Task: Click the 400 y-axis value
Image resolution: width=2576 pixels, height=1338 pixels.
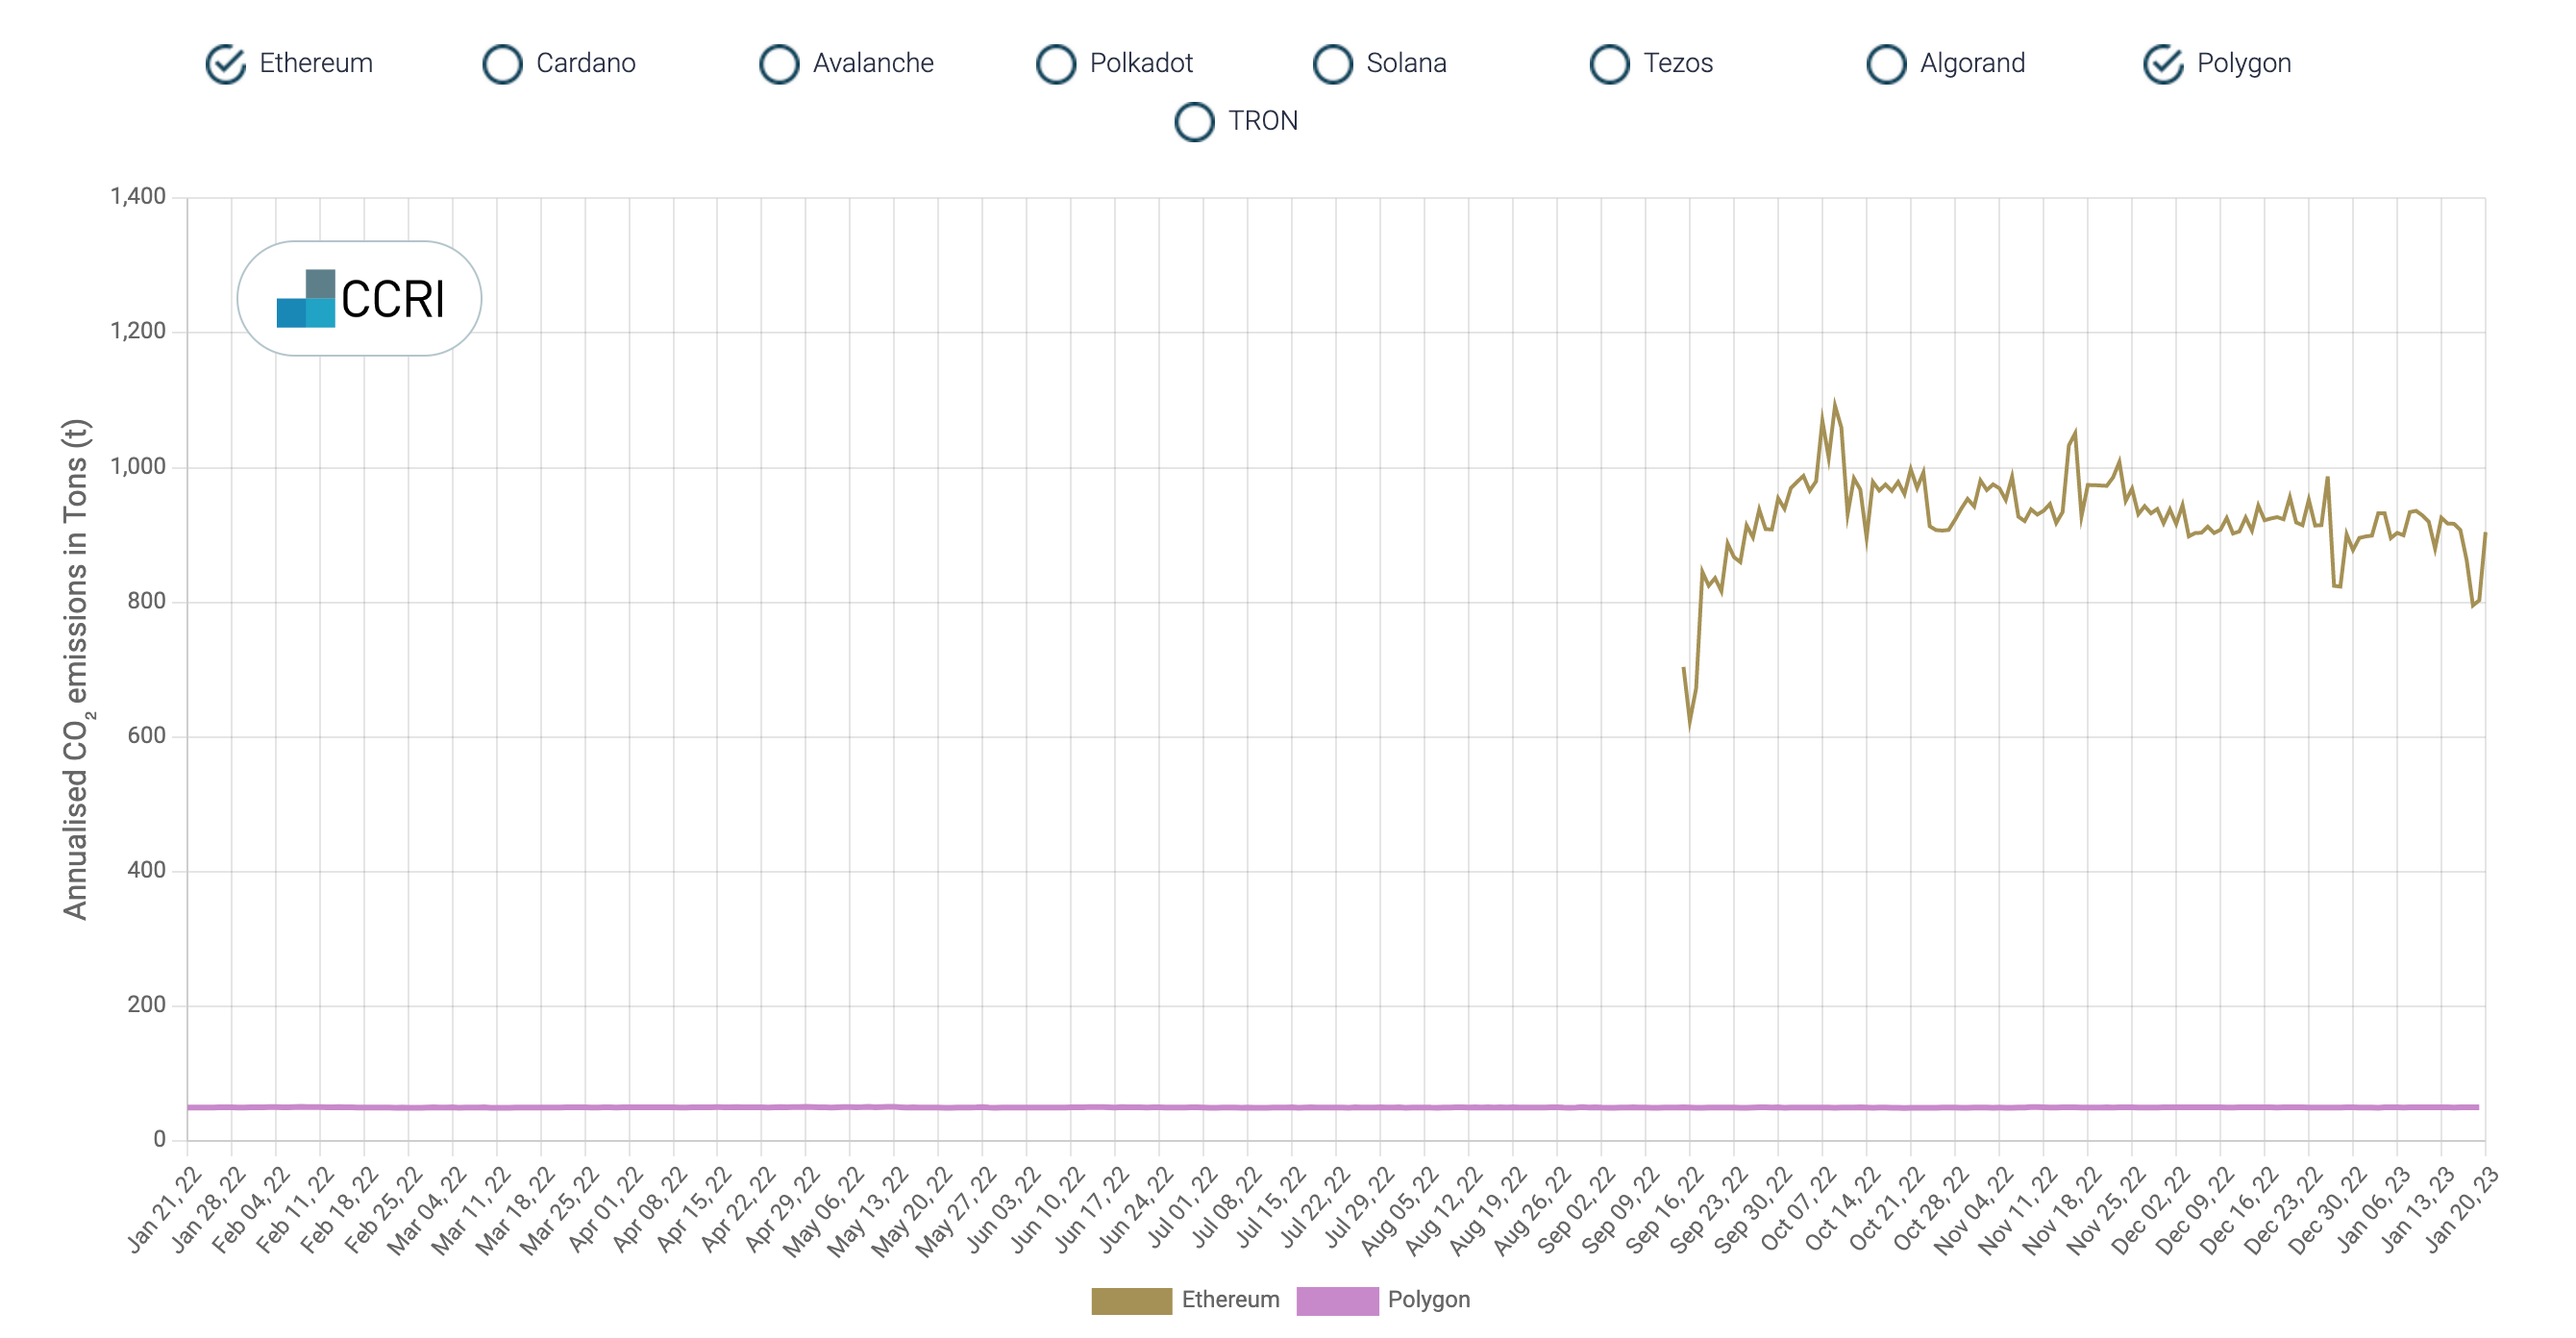Action: pyautogui.click(x=146, y=870)
